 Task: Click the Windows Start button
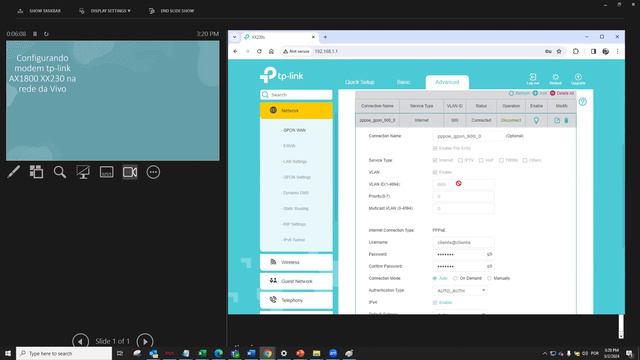(8, 353)
